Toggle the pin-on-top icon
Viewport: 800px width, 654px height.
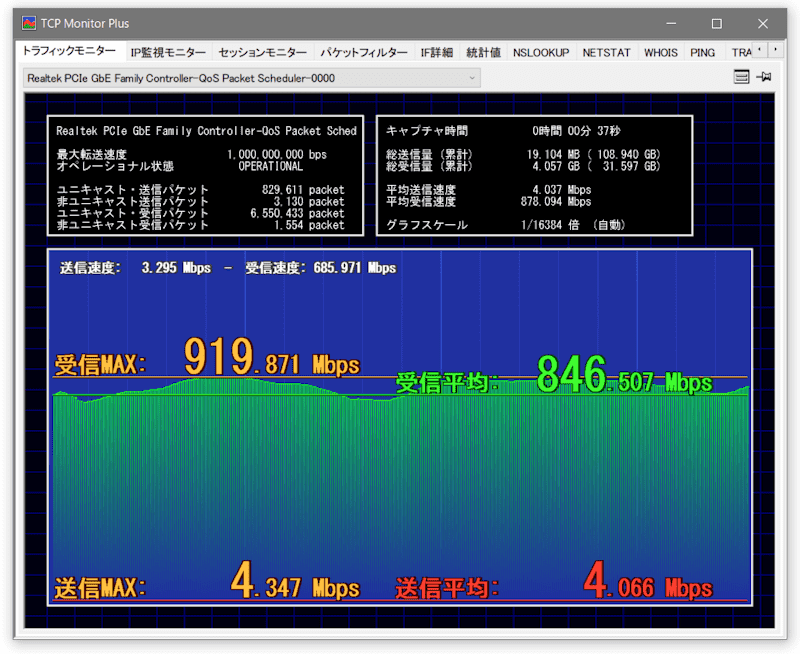(x=764, y=77)
